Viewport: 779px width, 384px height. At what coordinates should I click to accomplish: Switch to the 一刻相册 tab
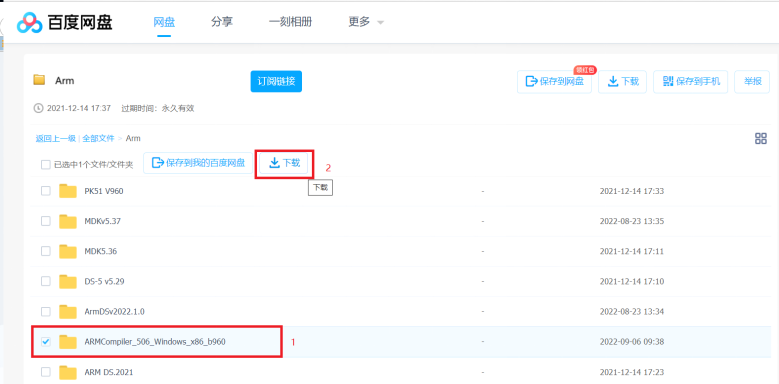(290, 22)
